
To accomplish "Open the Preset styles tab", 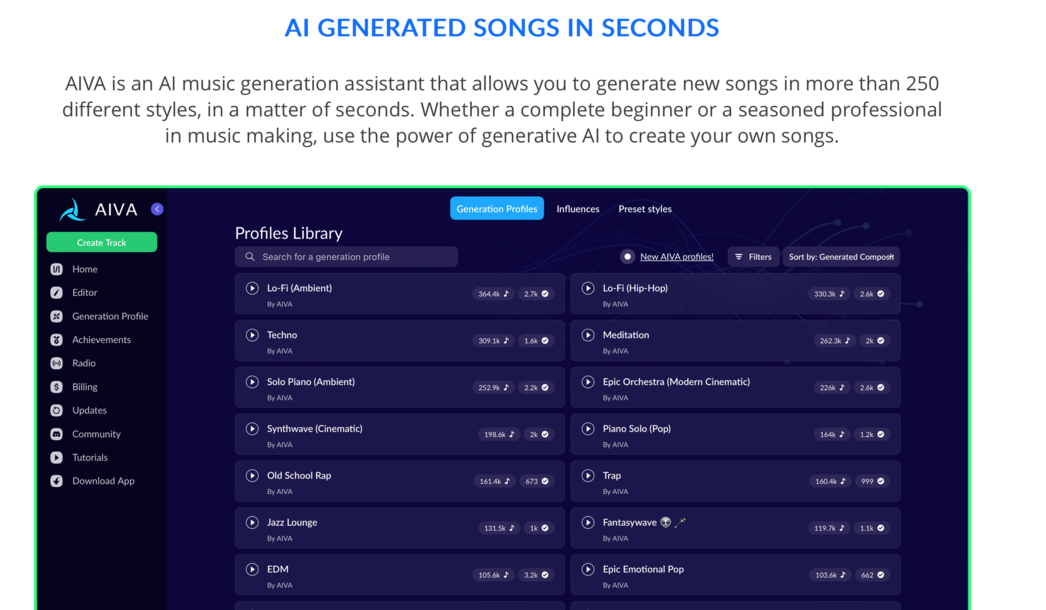I will pos(645,208).
